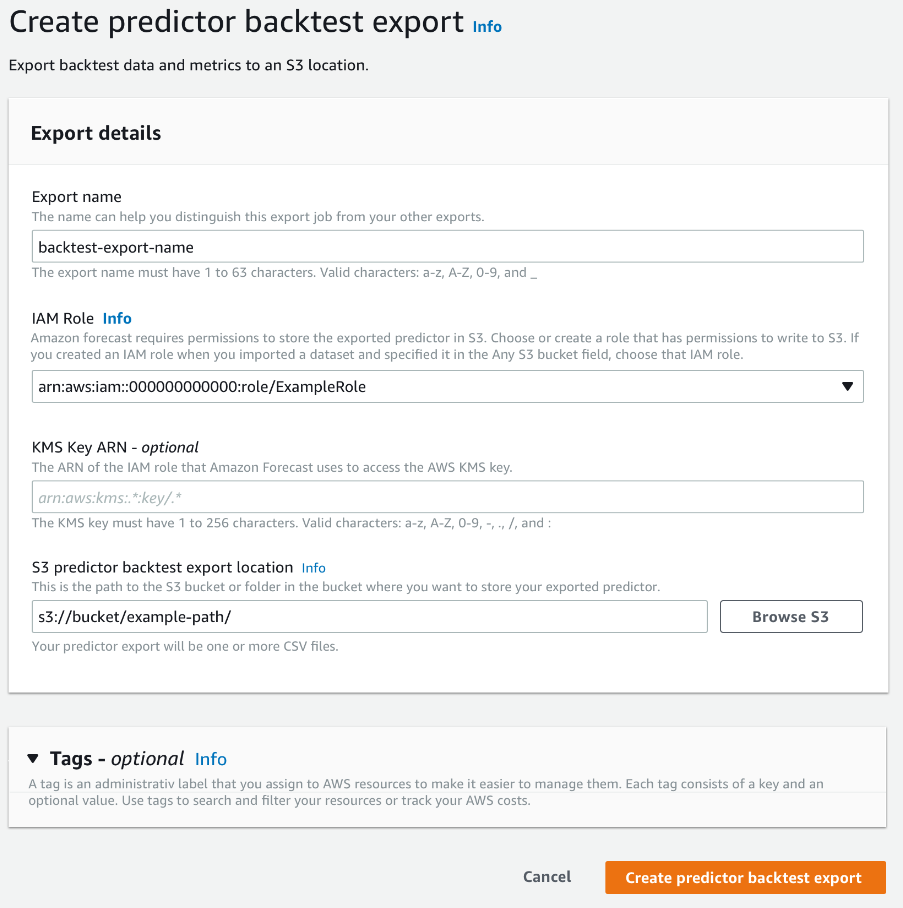Click the Info link next to Tags
The image size is (903, 908).
(211, 759)
